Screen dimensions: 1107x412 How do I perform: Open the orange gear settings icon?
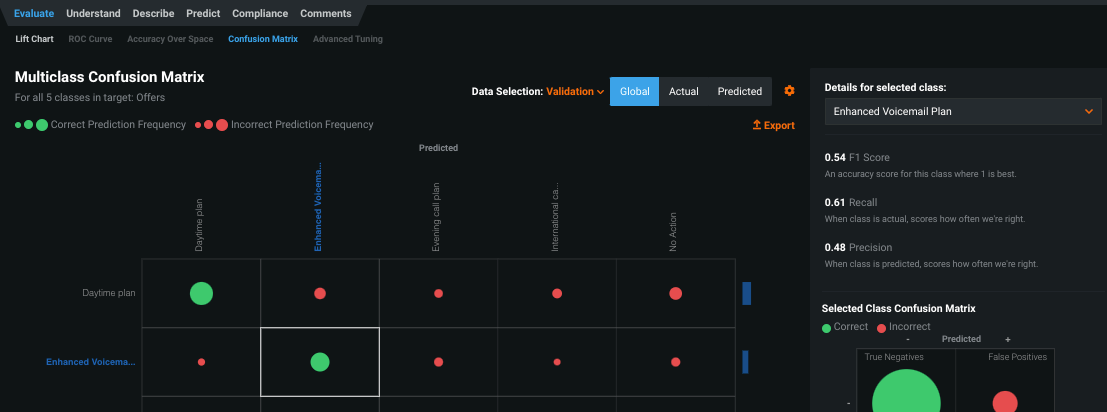point(789,91)
